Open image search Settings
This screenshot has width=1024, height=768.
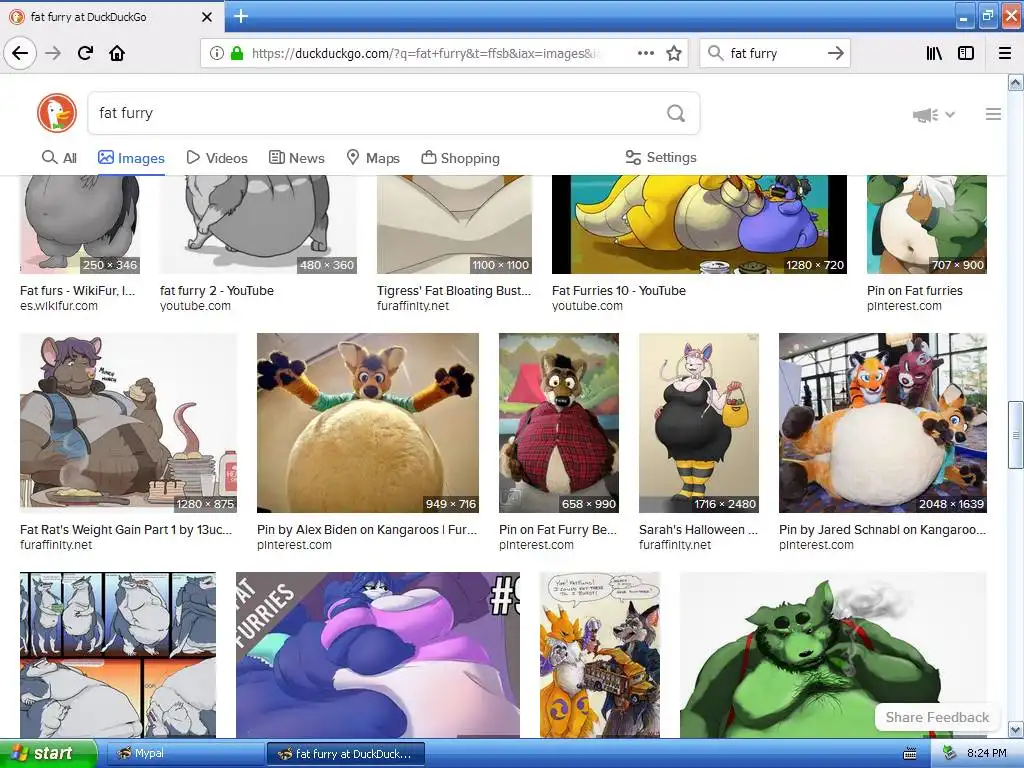click(661, 157)
